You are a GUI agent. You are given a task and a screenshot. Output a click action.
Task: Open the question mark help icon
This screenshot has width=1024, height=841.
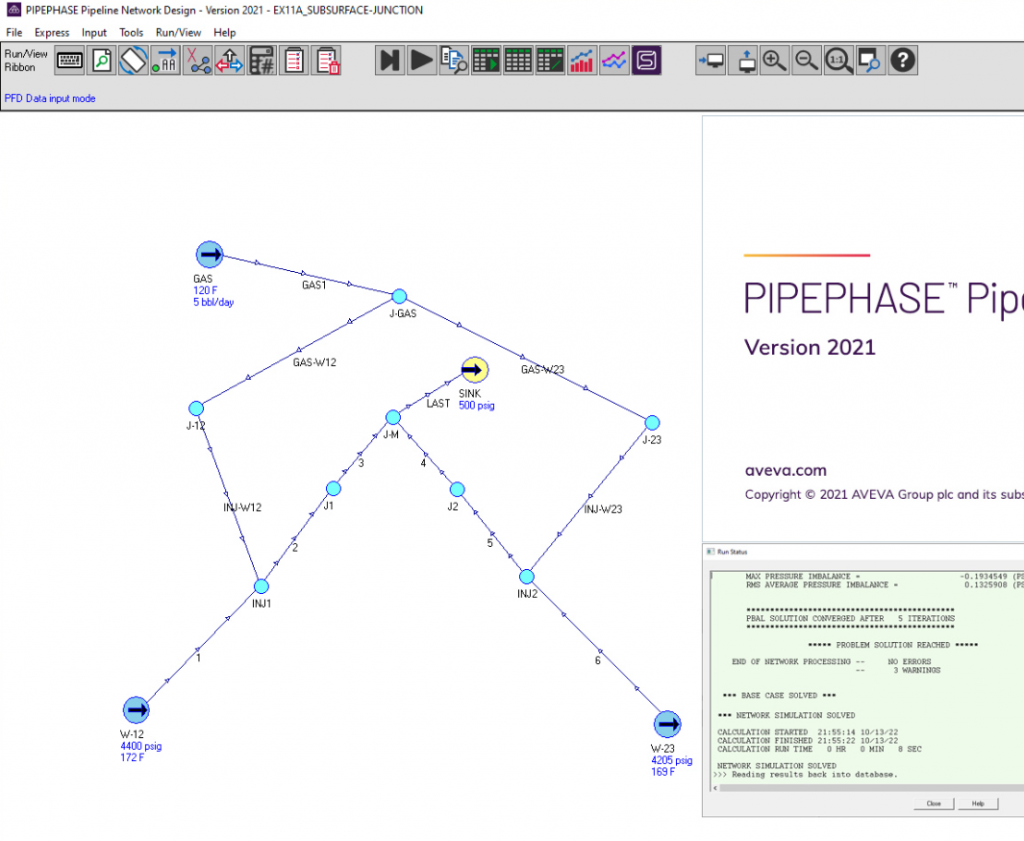903,61
